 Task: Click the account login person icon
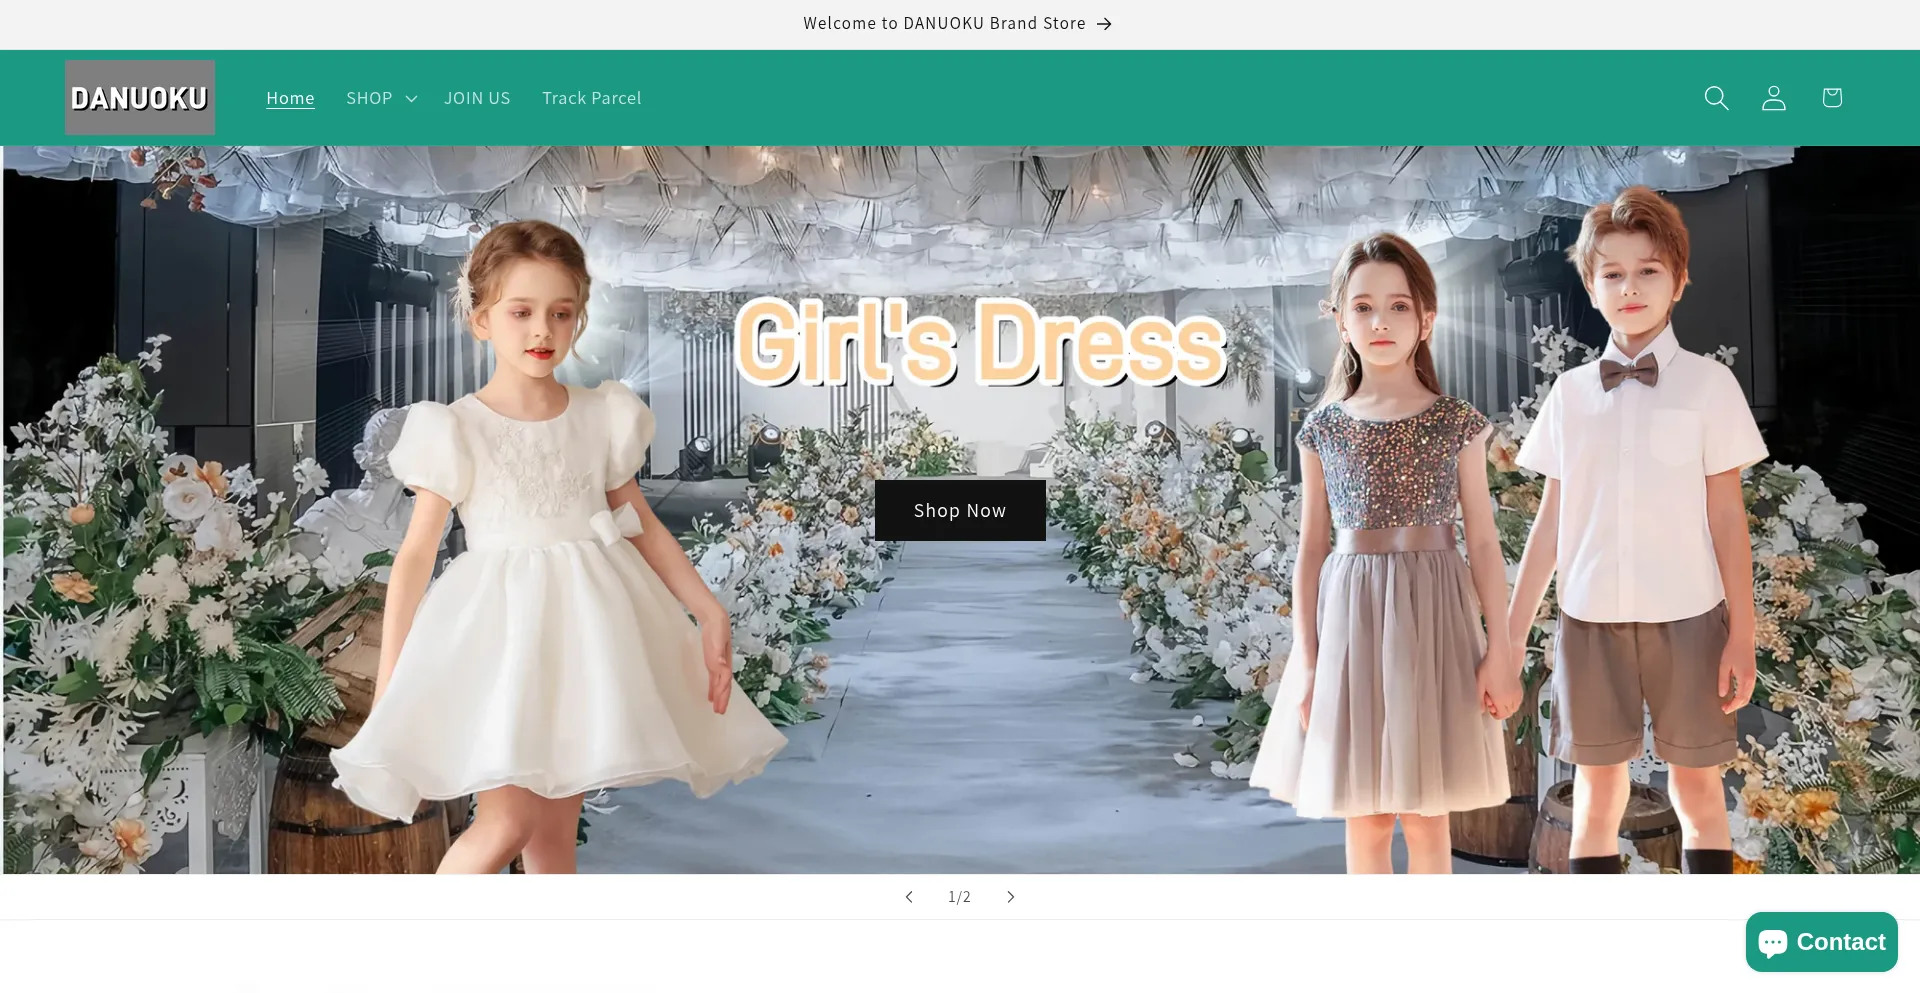(1774, 98)
